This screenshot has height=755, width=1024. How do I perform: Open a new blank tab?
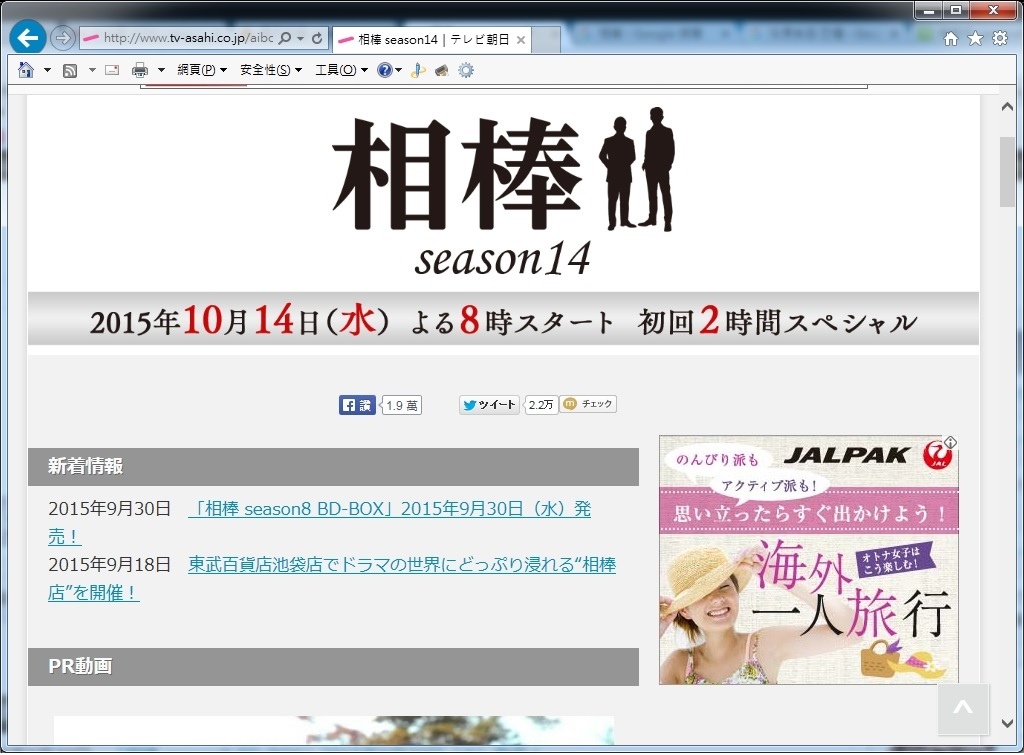[546, 40]
